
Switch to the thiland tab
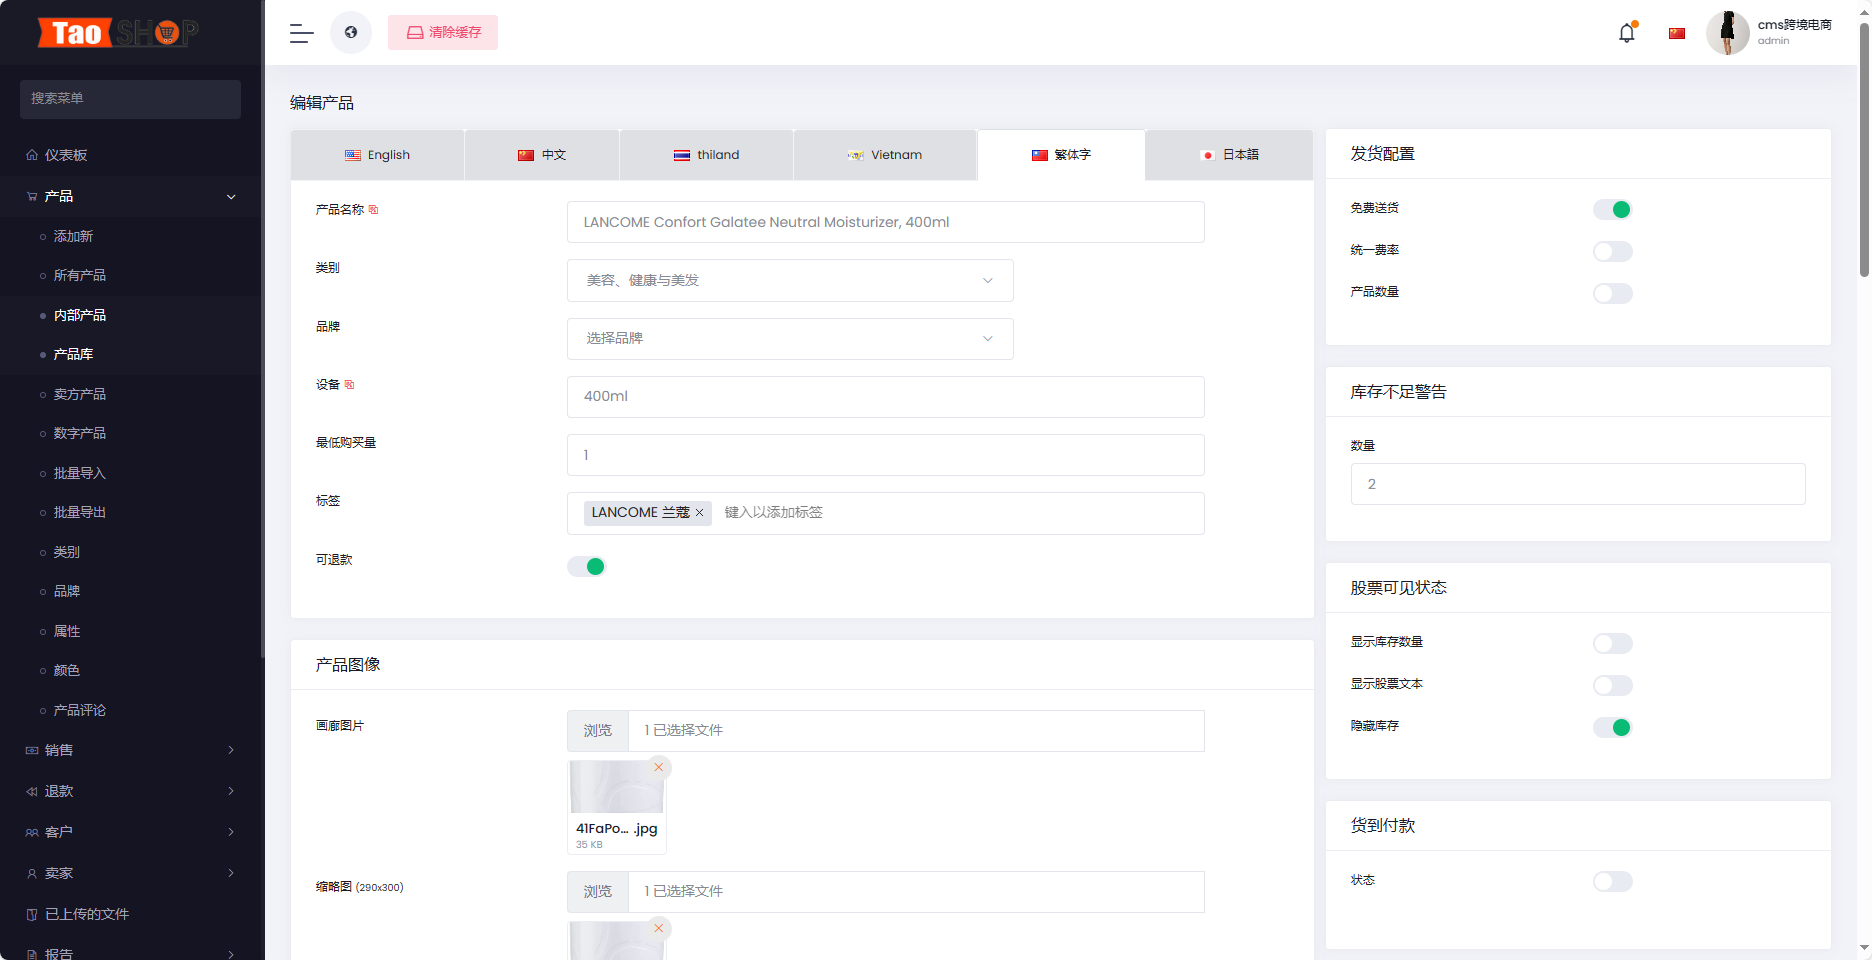(706, 155)
